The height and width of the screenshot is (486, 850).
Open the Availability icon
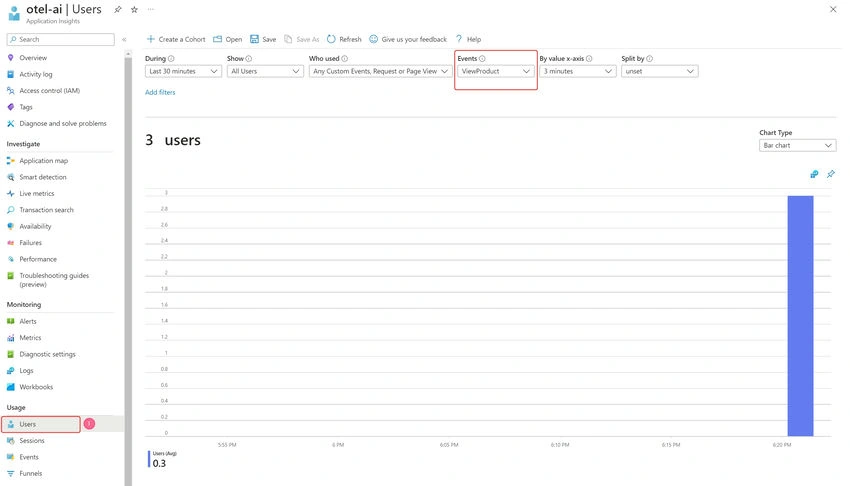point(10,226)
